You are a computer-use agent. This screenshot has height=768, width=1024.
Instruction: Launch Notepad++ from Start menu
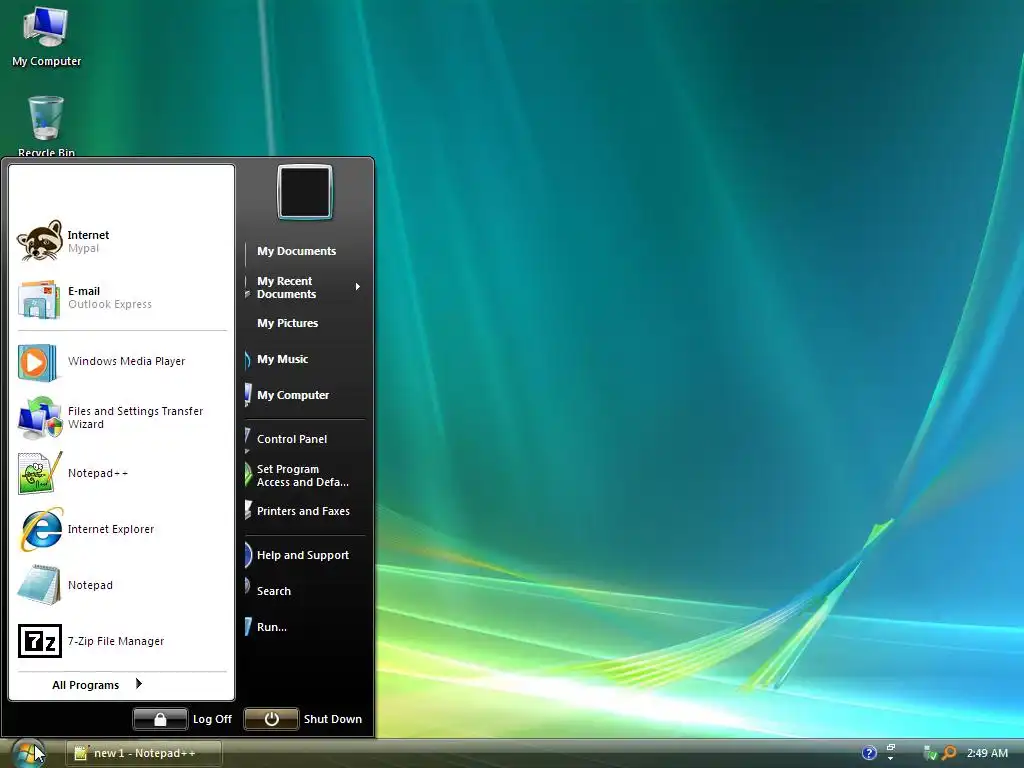[x=121, y=473]
